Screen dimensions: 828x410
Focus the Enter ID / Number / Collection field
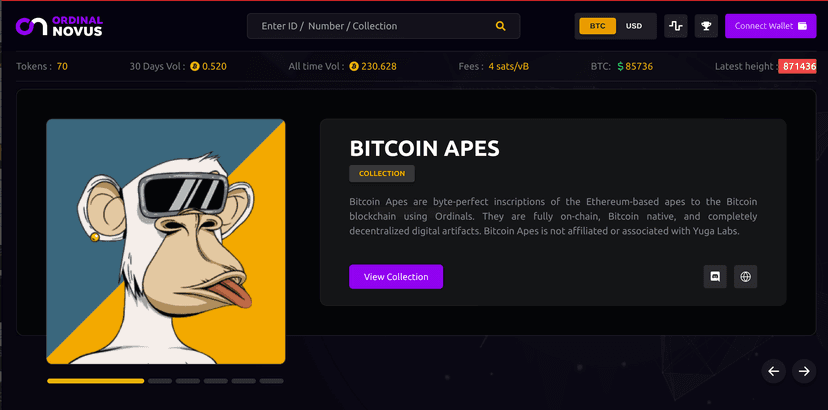[383, 26]
